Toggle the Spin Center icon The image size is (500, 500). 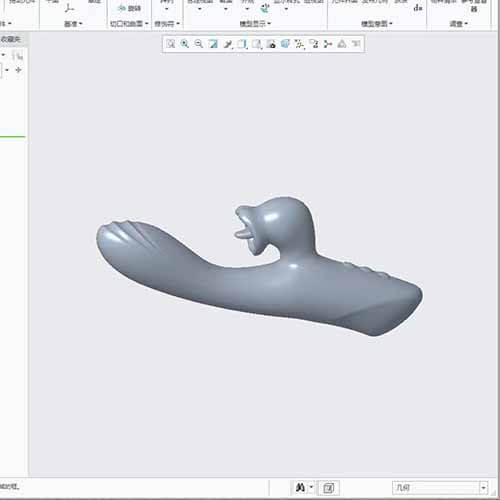[x=328, y=44]
